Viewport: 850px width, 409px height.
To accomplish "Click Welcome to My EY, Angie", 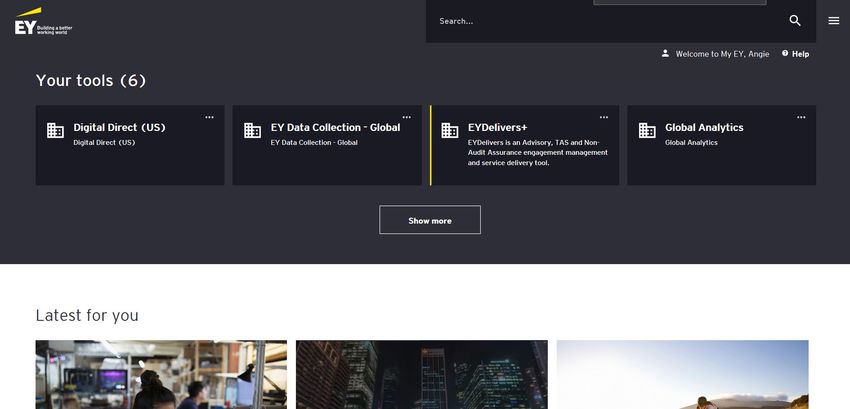I will tap(722, 54).
